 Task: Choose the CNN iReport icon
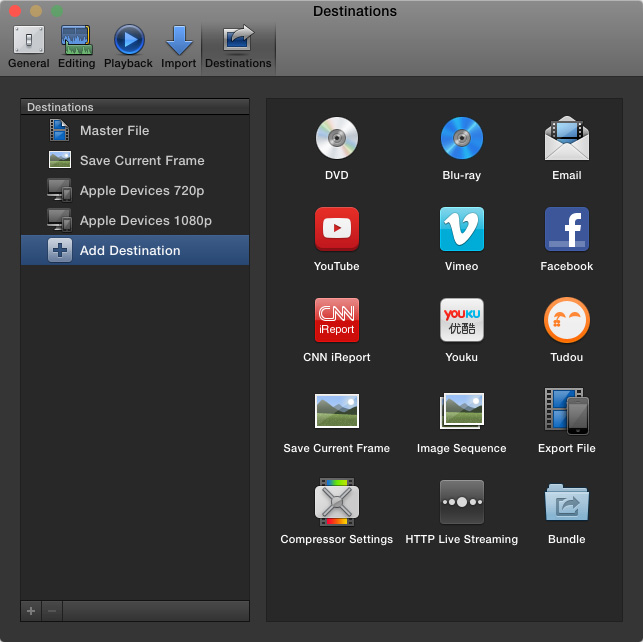pyautogui.click(x=337, y=320)
